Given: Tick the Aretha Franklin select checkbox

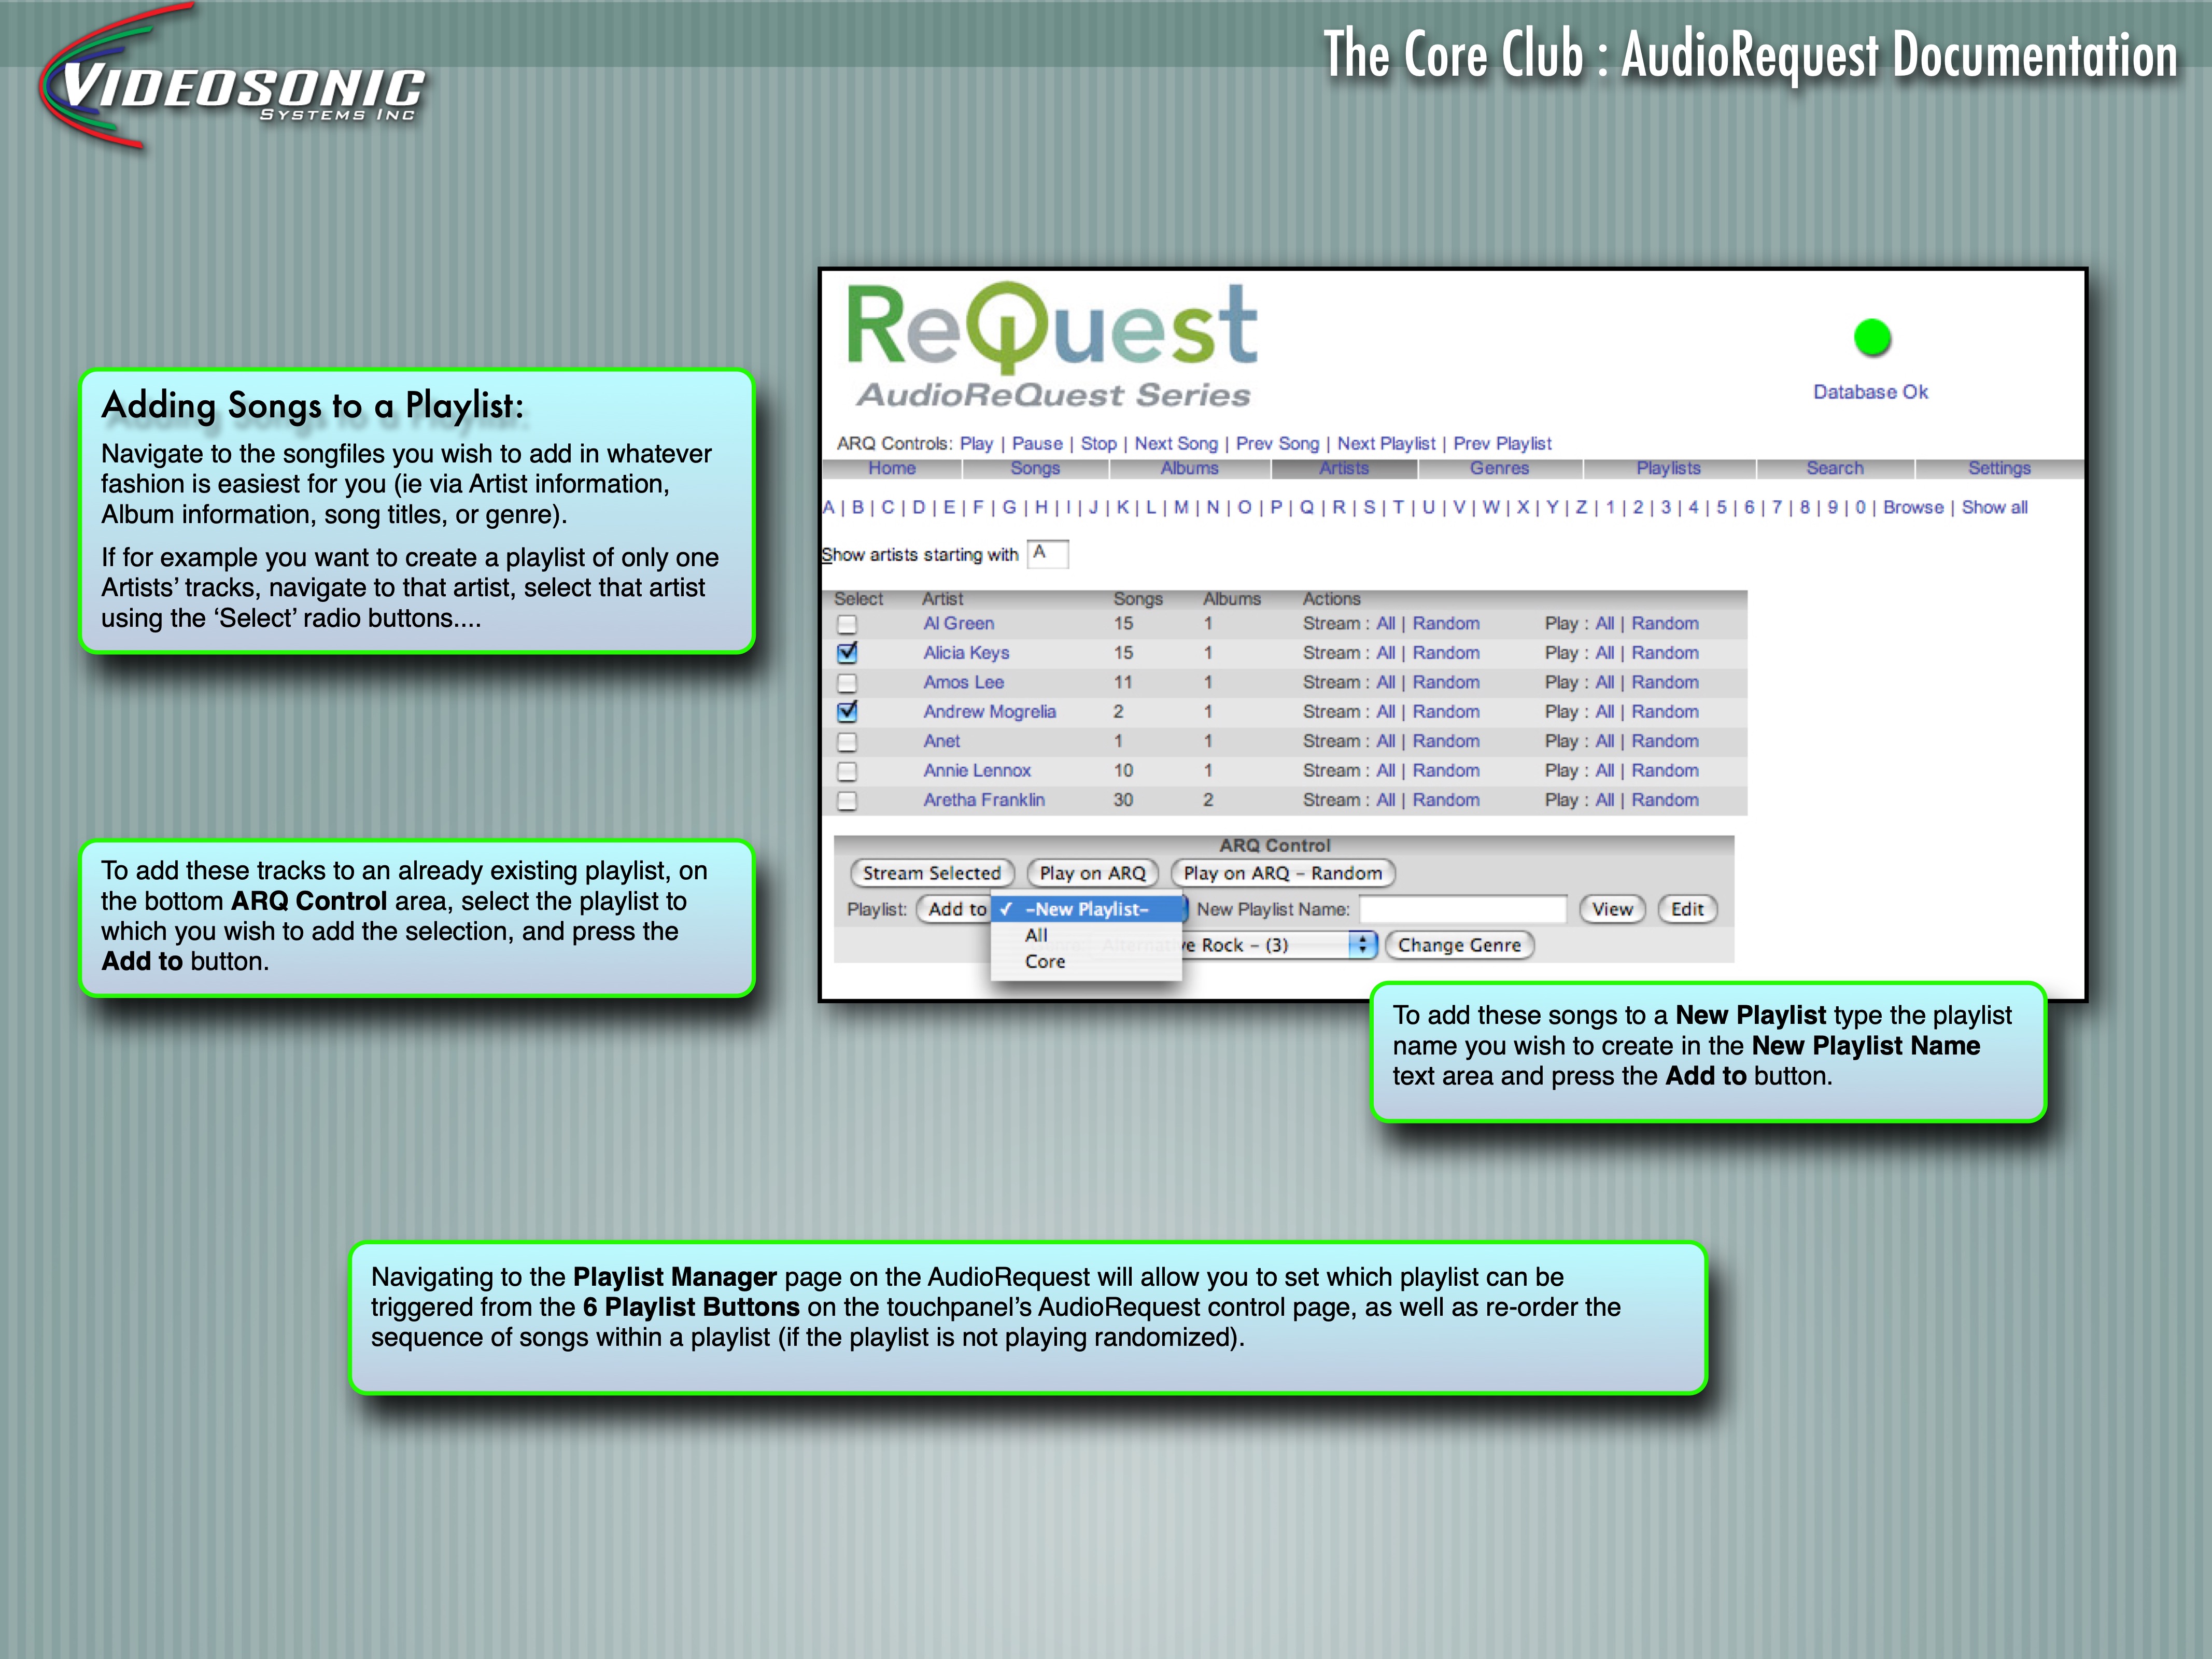Looking at the screenshot, I should click(x=847, y=801).
